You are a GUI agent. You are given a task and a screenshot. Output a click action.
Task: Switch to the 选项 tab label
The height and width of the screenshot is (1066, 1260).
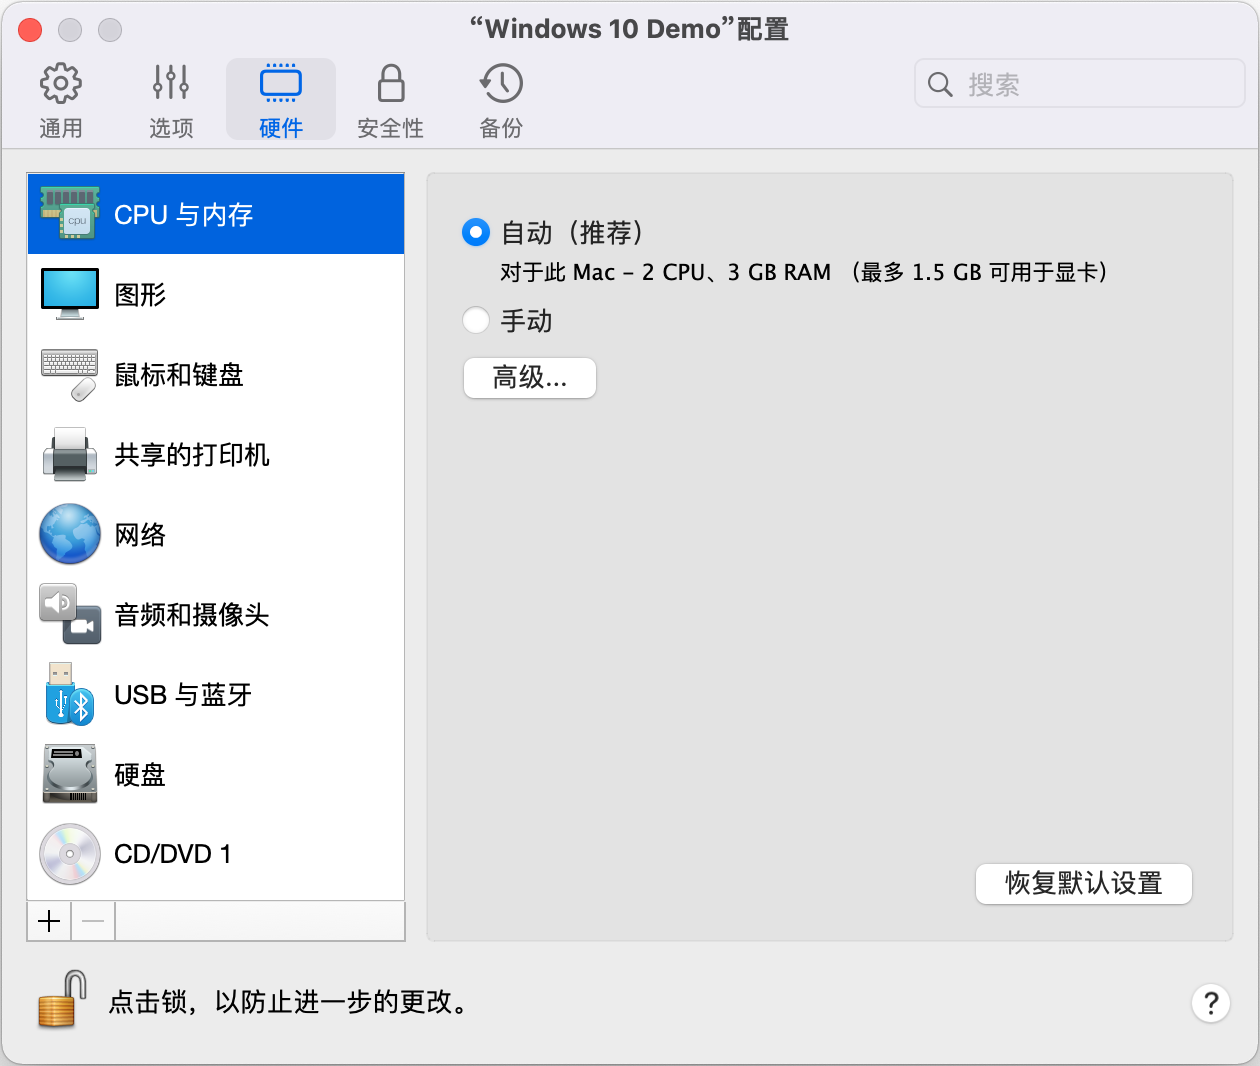point(171,128)
